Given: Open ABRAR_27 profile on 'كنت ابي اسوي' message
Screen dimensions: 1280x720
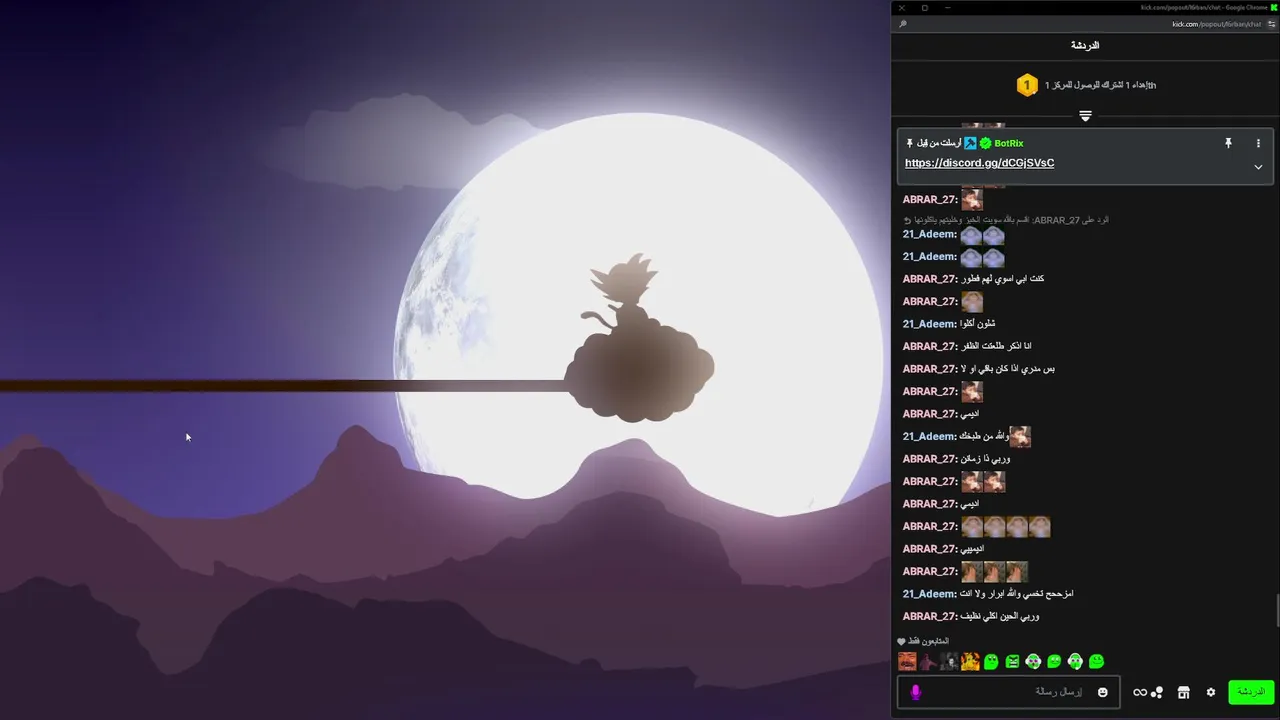Looking at the screenshot, I should click(930, 279).
